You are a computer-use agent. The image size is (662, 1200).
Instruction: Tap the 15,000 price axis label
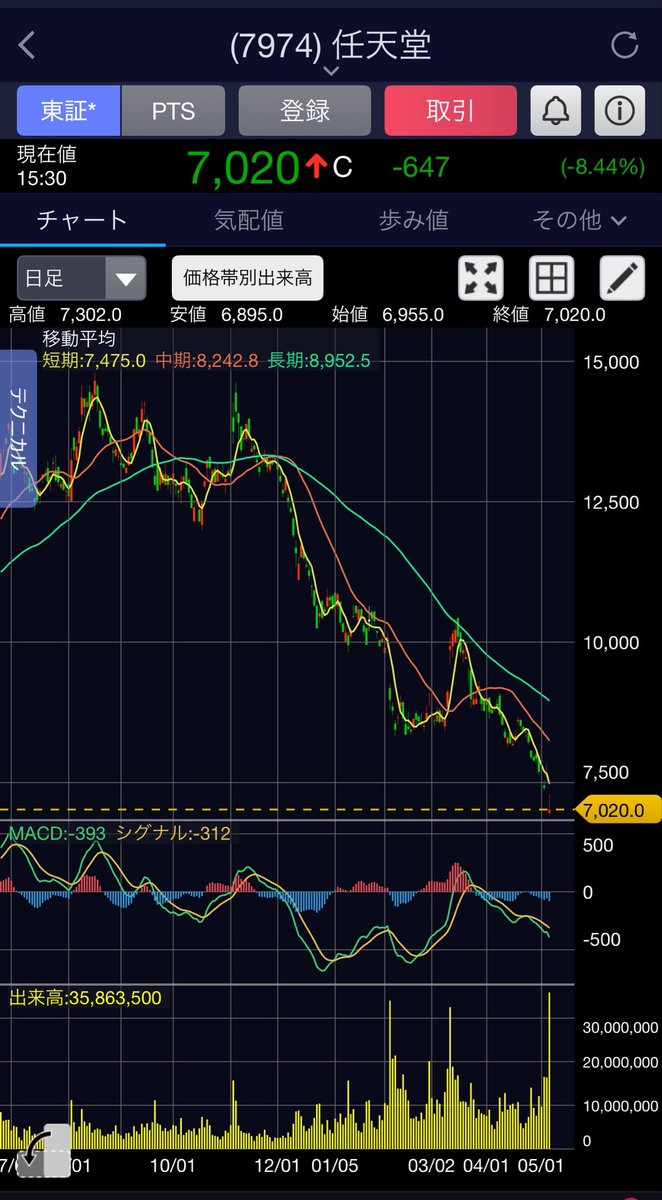point(609,361)
